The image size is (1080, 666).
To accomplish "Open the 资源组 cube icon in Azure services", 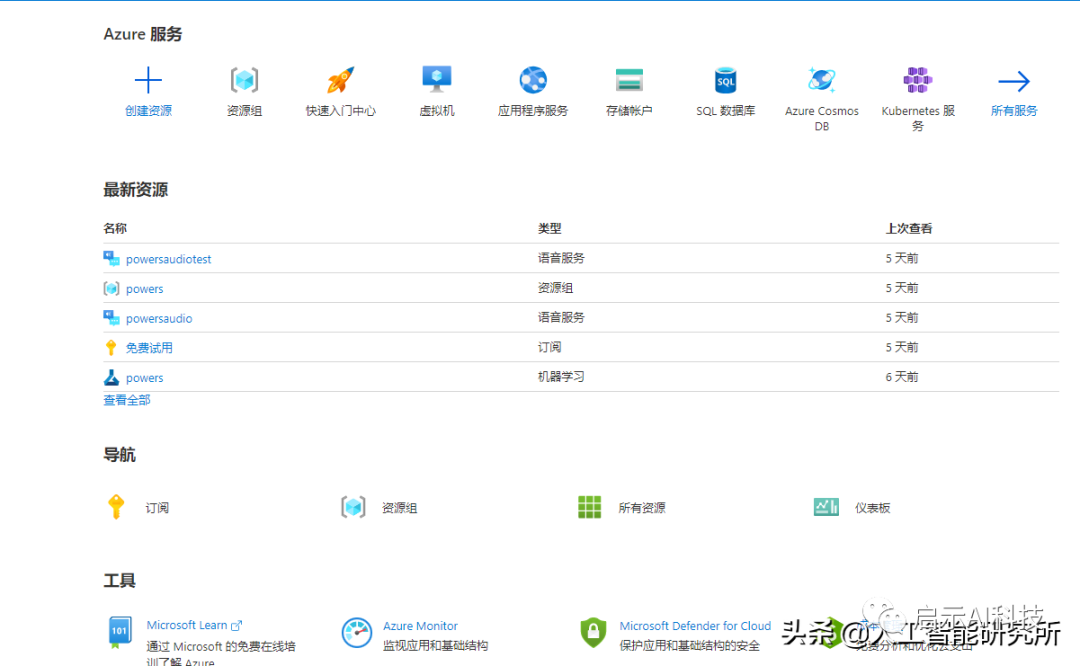I will point(245,81).
